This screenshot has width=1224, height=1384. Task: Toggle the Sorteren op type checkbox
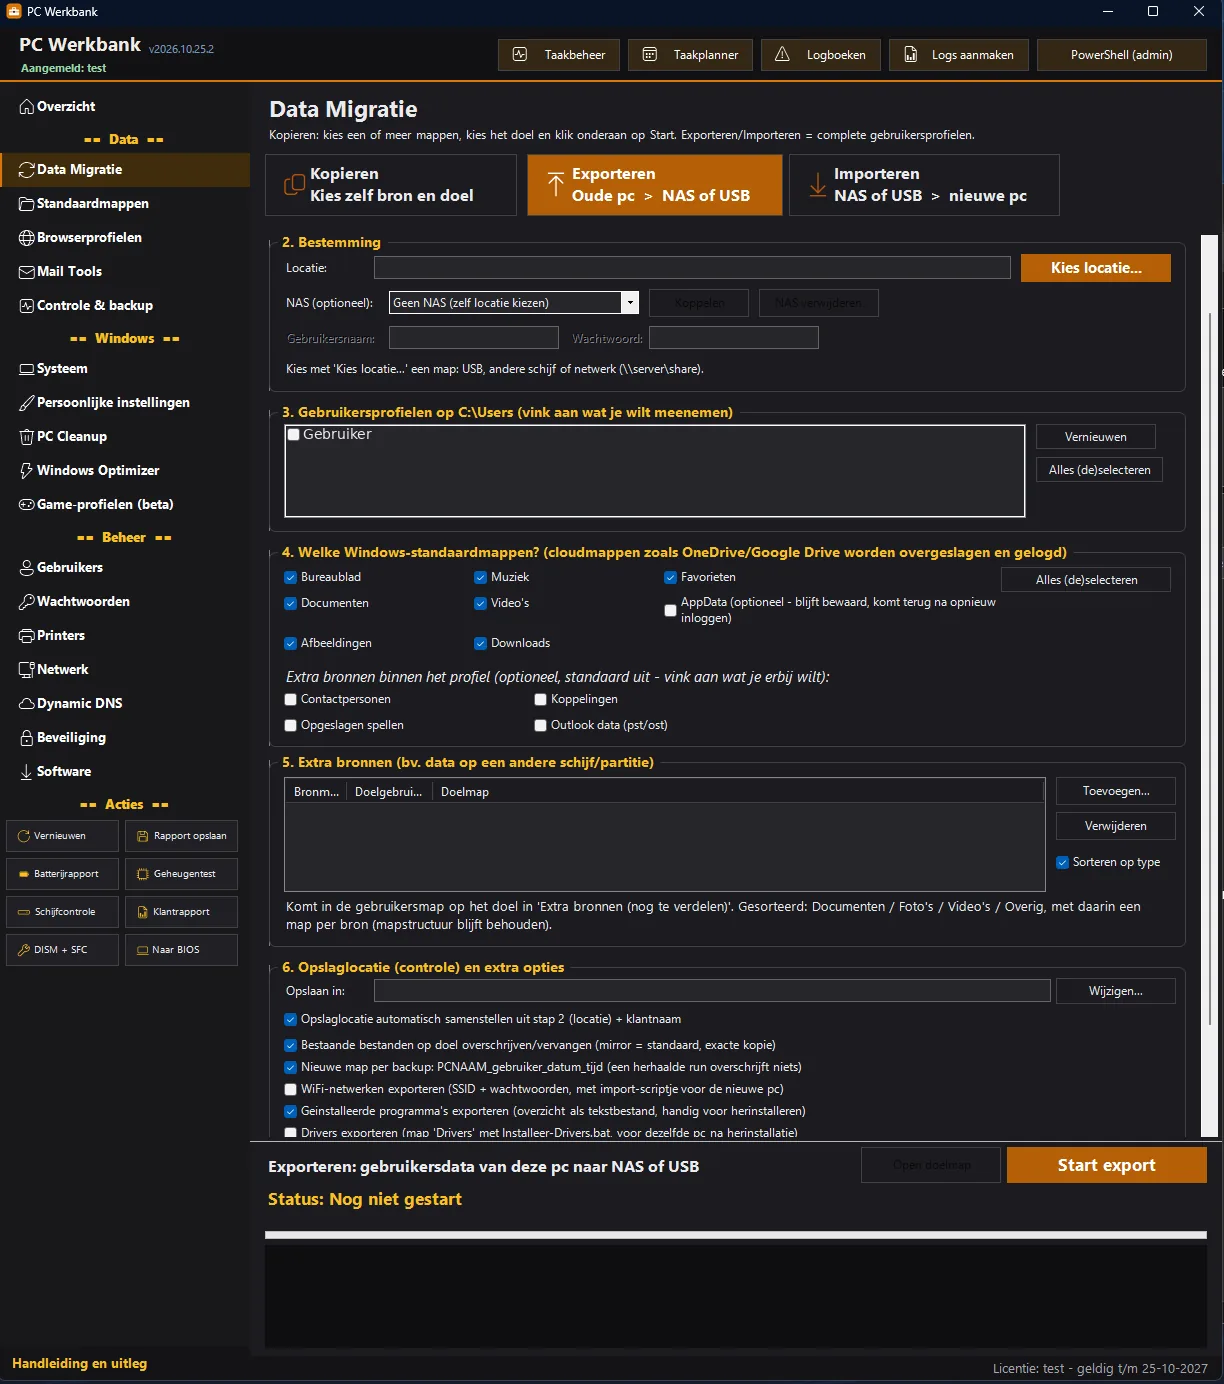tap(1063, 862)
